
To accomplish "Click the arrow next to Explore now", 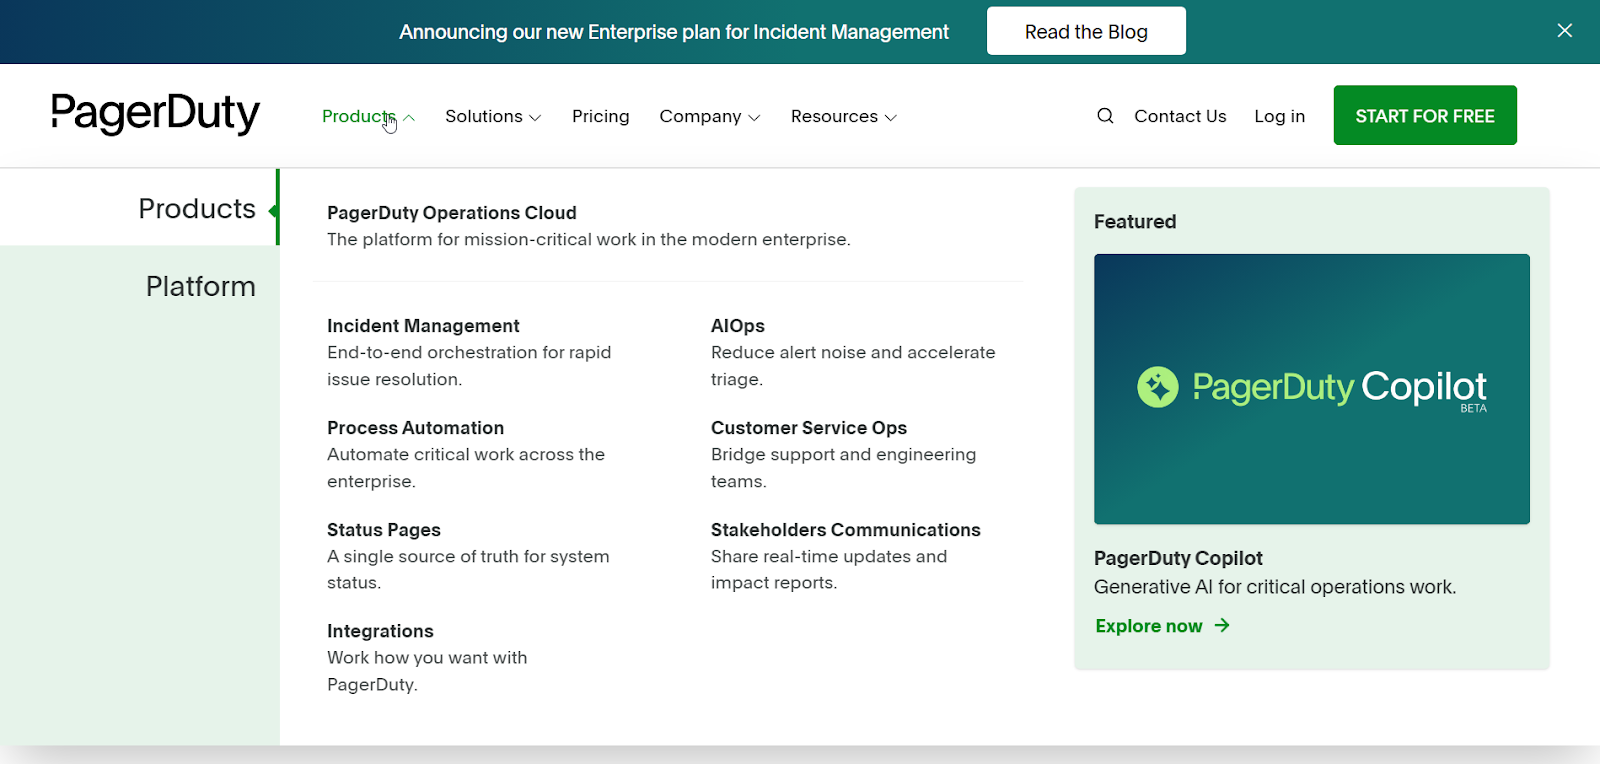I will coord(1222,625).
